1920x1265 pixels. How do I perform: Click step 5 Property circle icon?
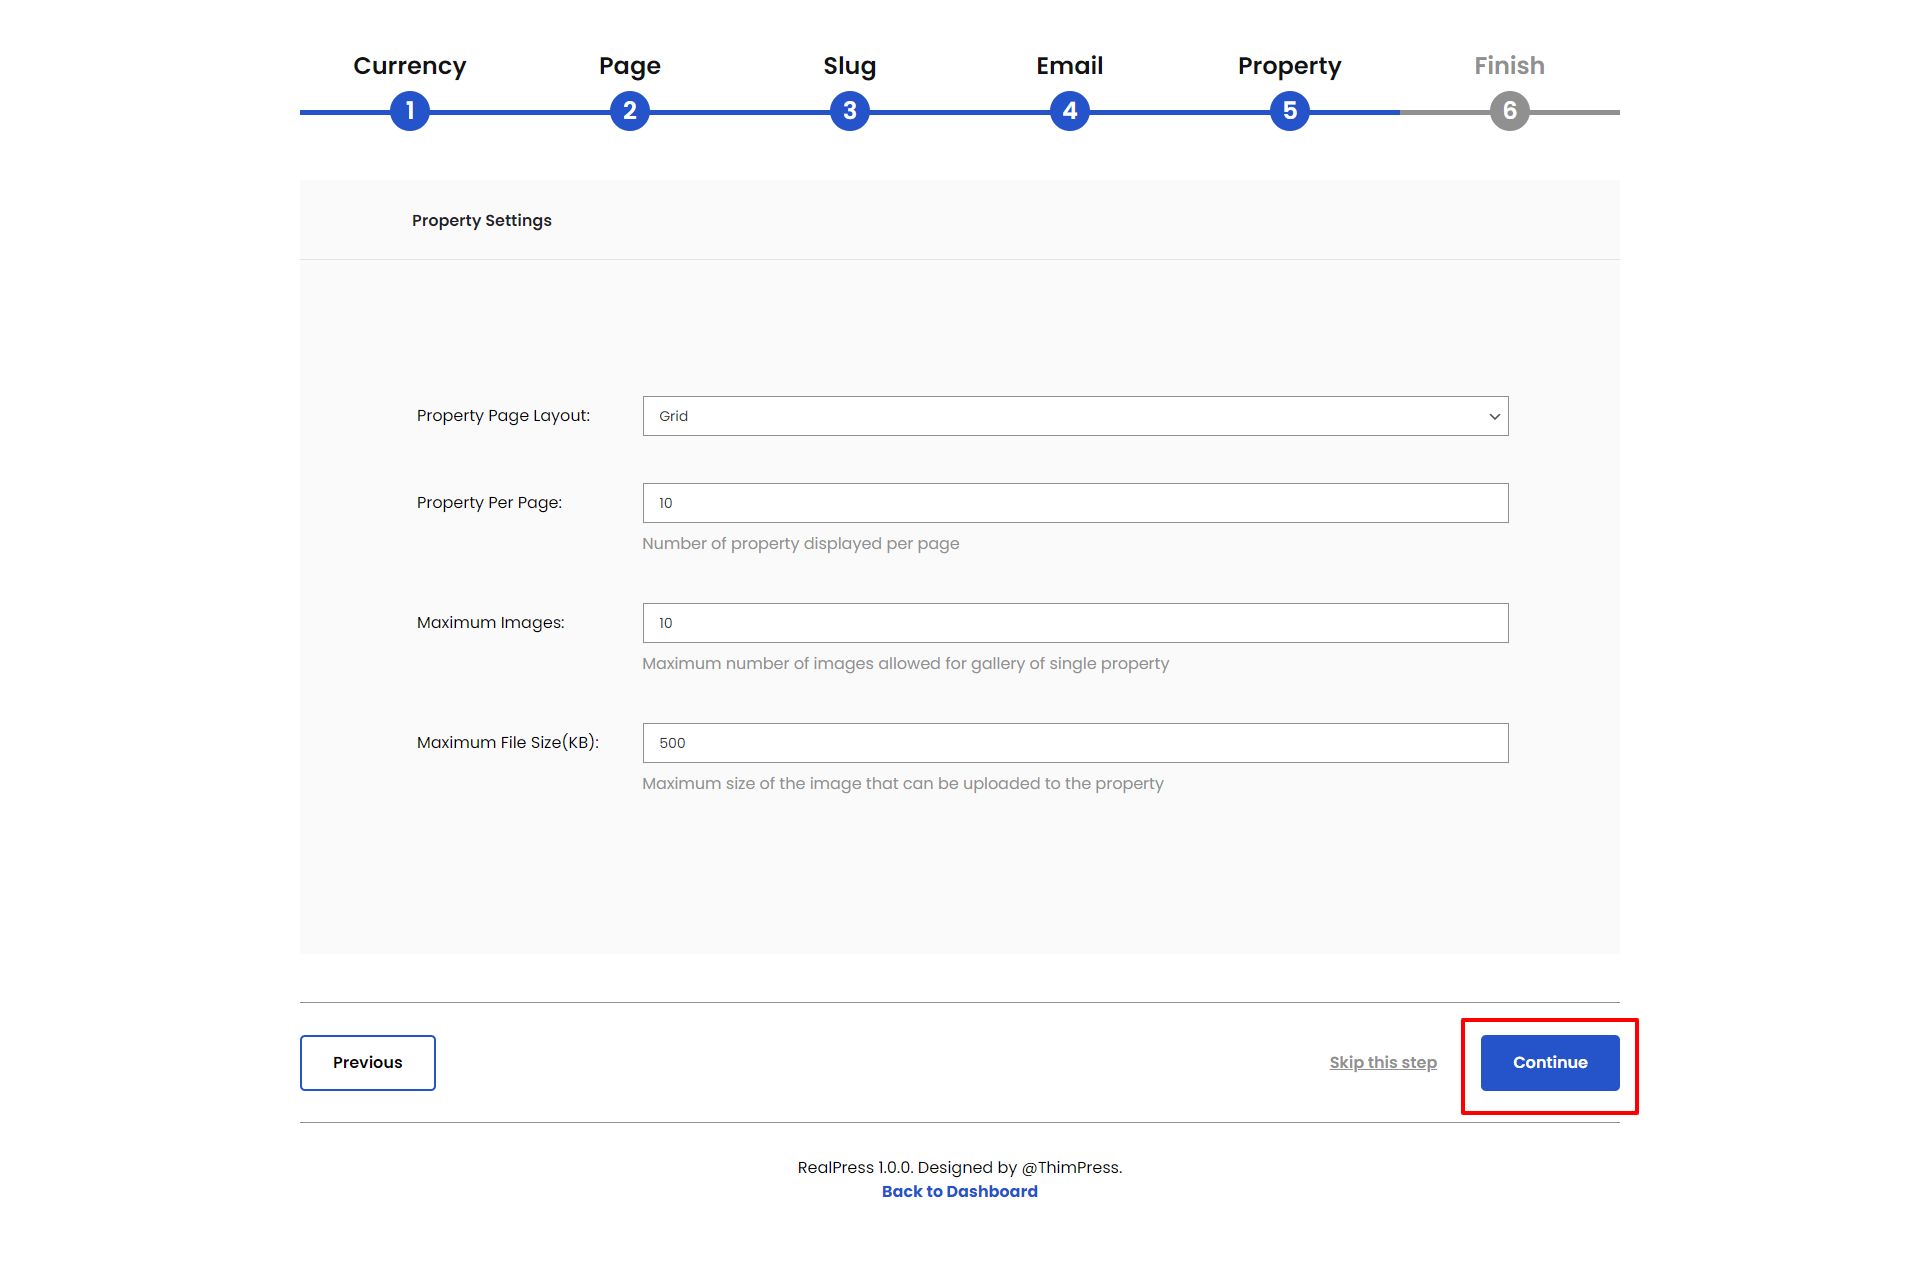[1290, 111]
